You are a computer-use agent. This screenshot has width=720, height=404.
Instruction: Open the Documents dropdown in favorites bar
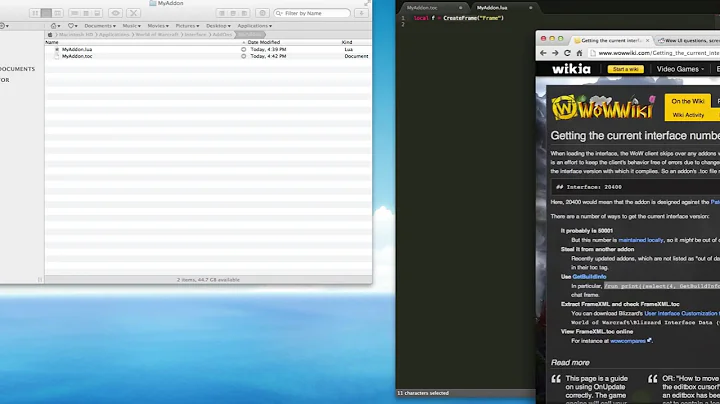tap(100, 26)
